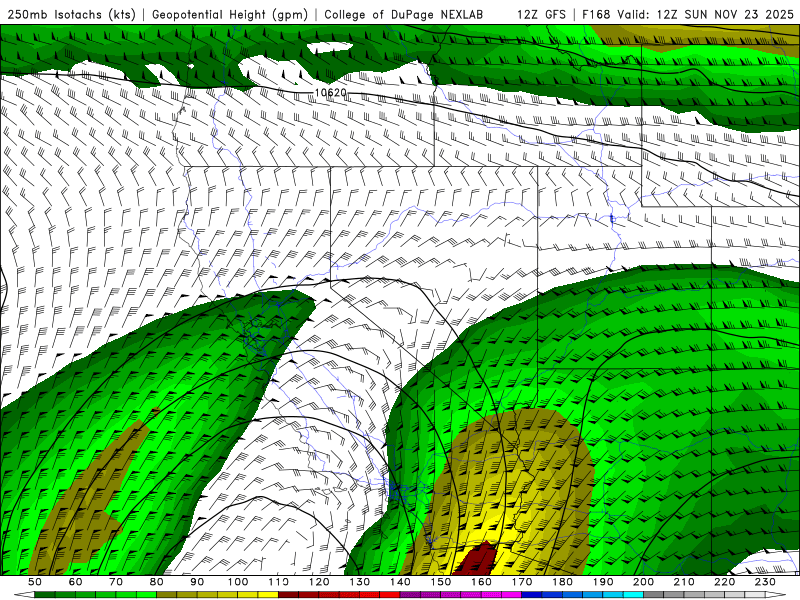
Task: Select the 190 value on the color scale
Action: [x=603, y=582]
